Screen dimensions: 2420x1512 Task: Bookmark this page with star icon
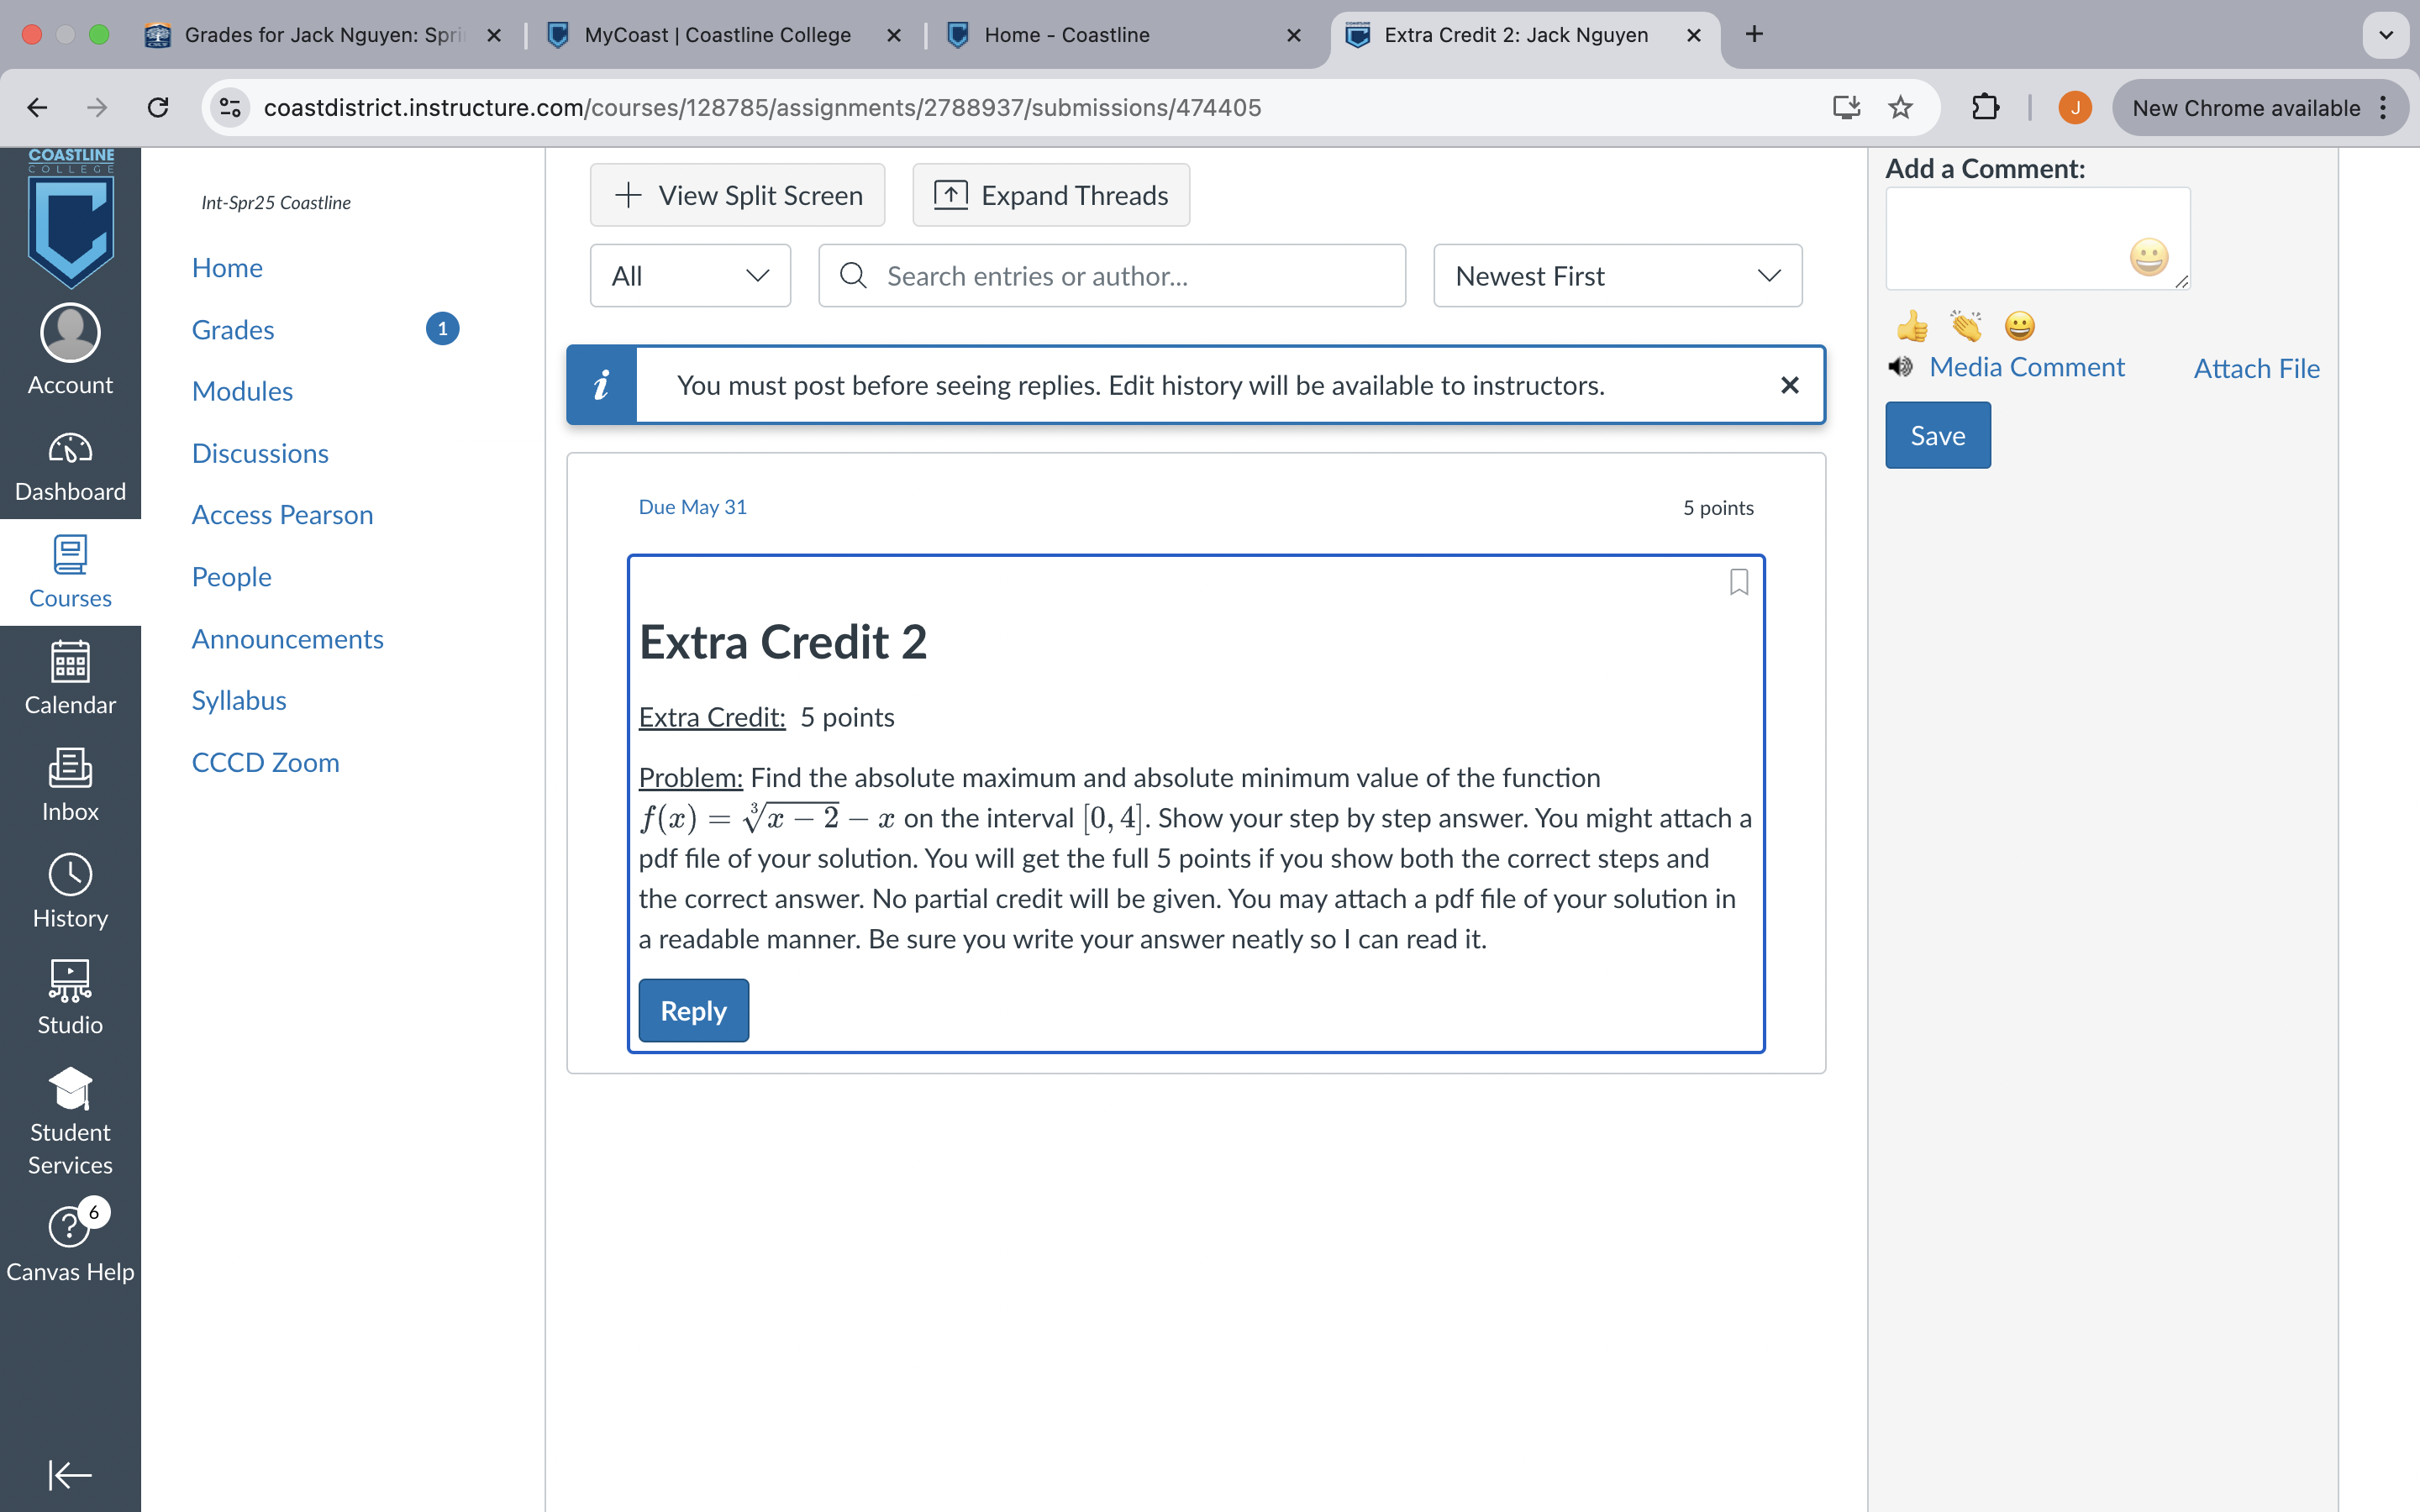(x=1900, y=107)
